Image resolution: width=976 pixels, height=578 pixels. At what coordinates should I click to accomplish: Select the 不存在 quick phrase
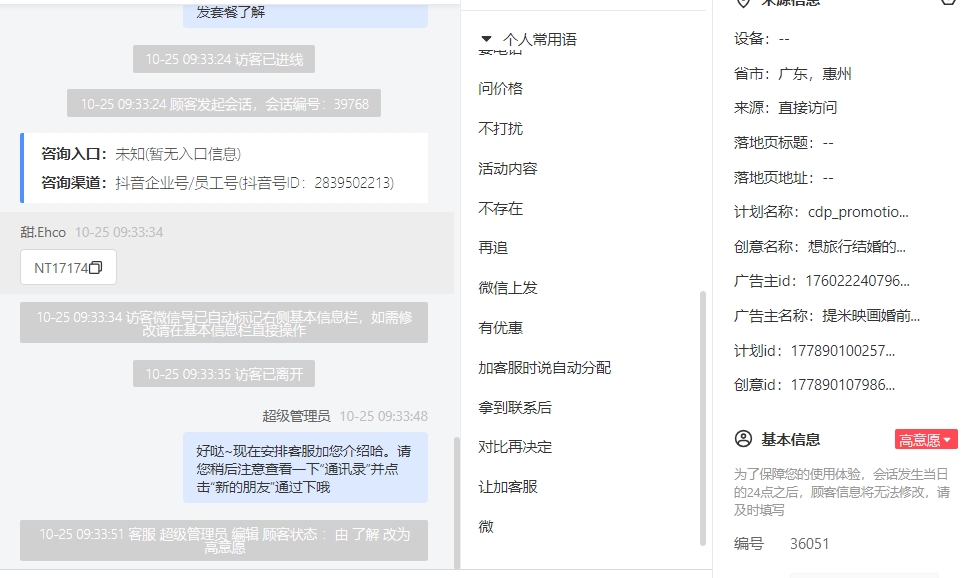(500, 208)
